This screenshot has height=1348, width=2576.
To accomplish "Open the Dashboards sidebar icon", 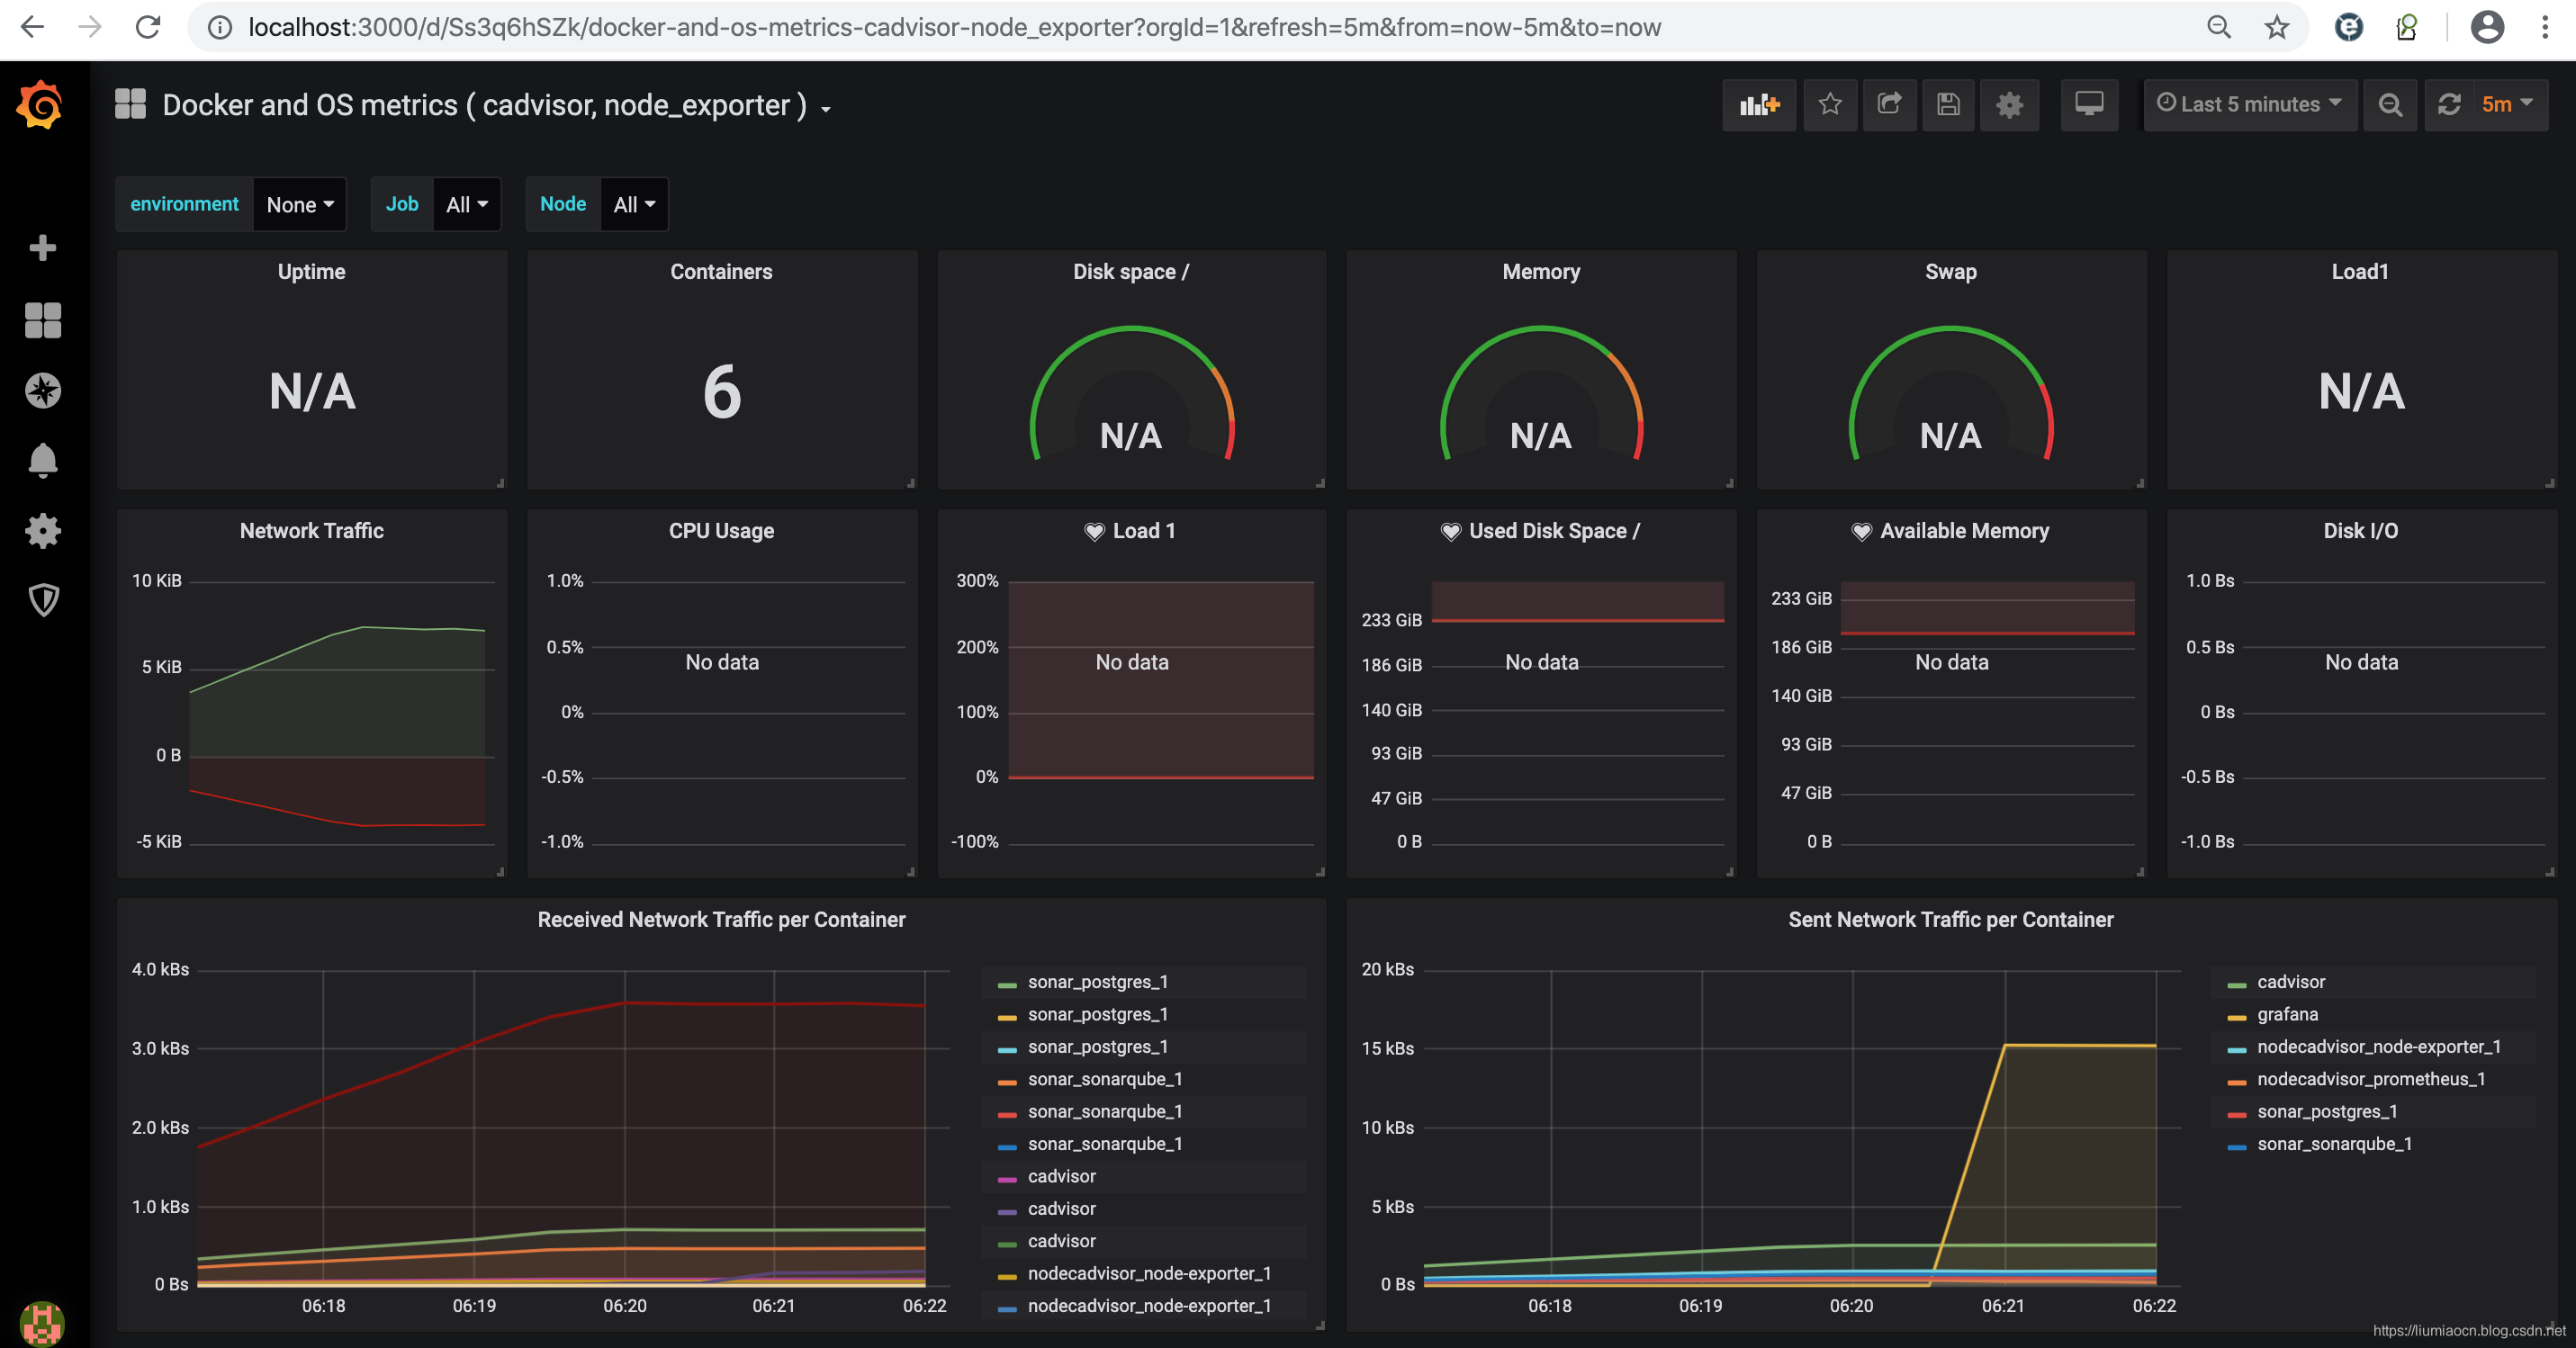I will tap(42, 320).
